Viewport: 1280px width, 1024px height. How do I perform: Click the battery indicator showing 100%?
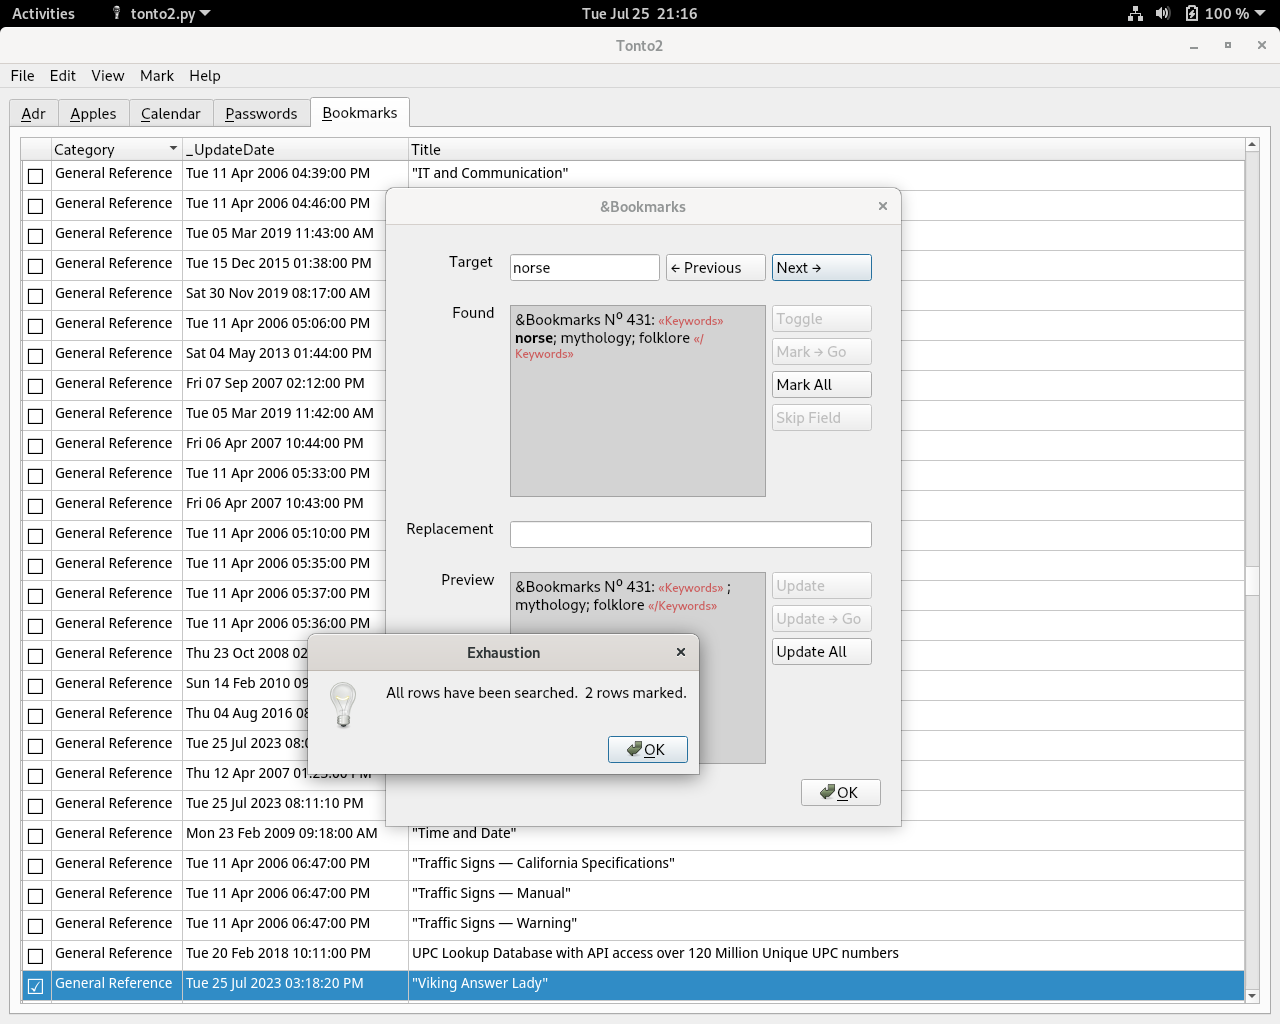(1215, 13)
